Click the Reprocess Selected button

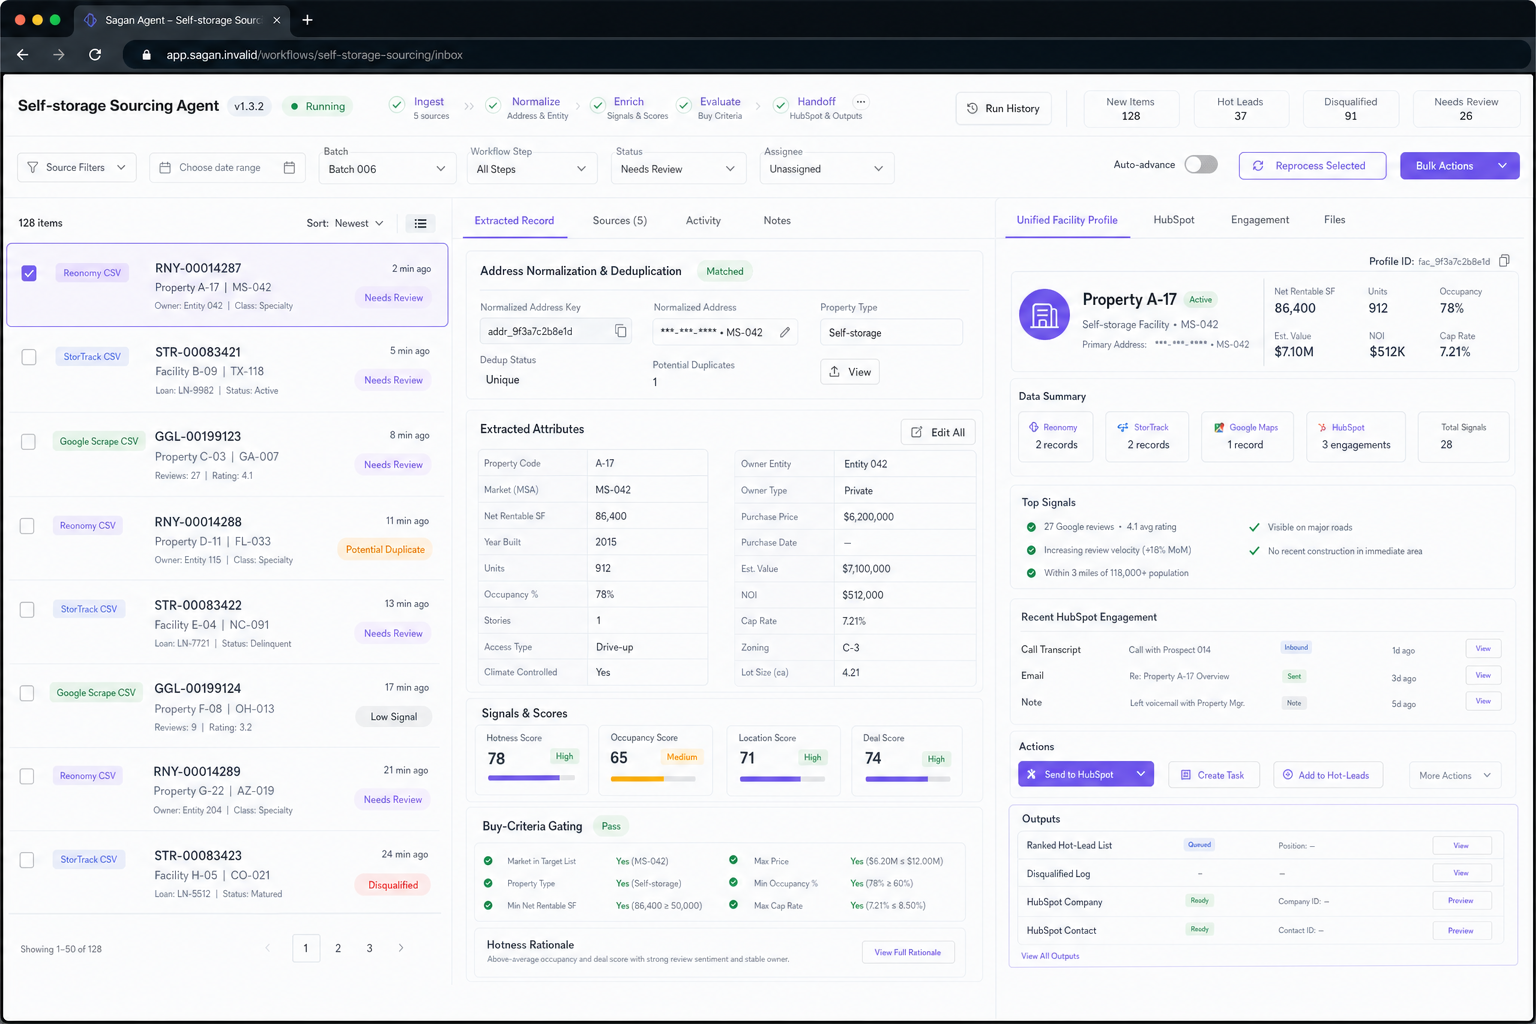1312,166
